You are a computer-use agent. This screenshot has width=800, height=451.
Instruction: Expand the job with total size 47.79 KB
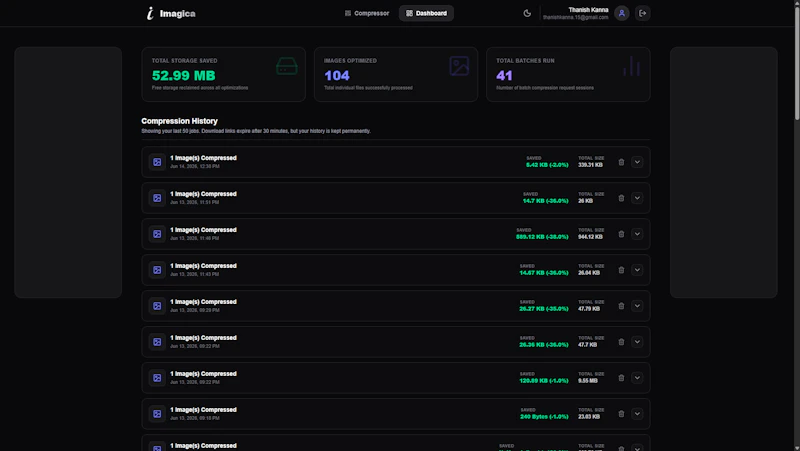pos(637,306)
